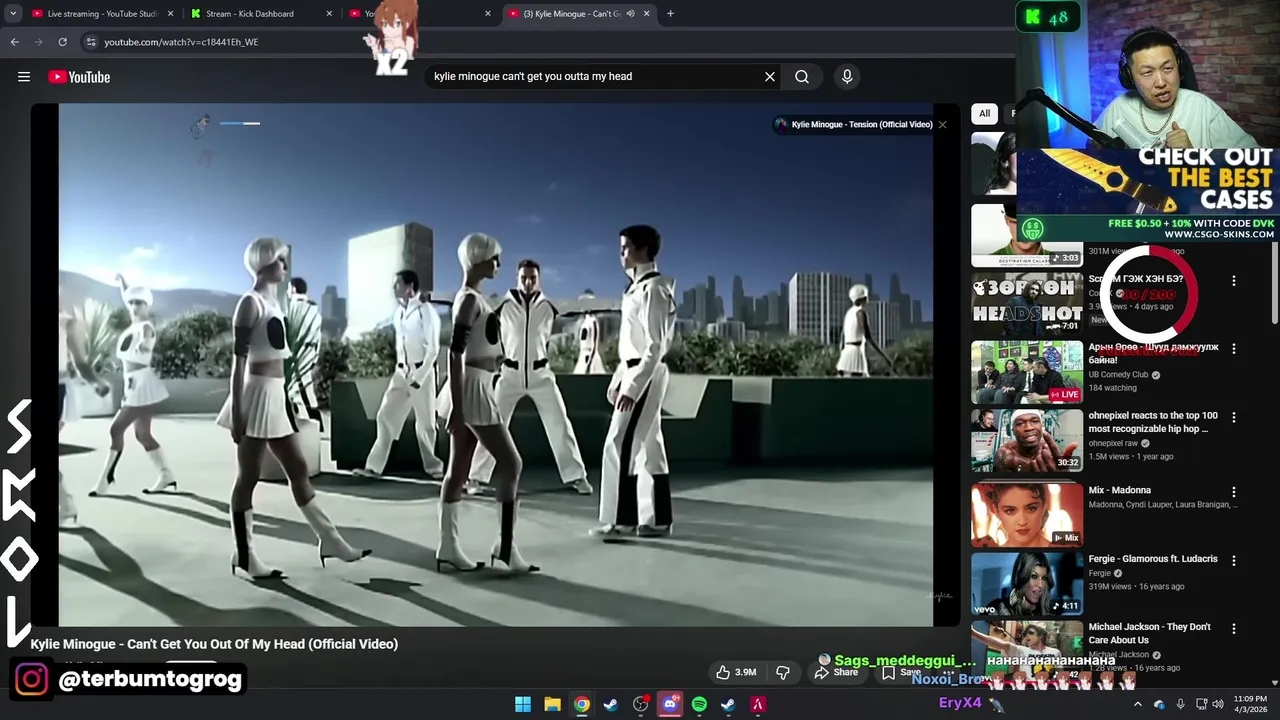The image size is (1280, 720).
Task: Open Chrome from the taskbar
Action: pos(581,704)
